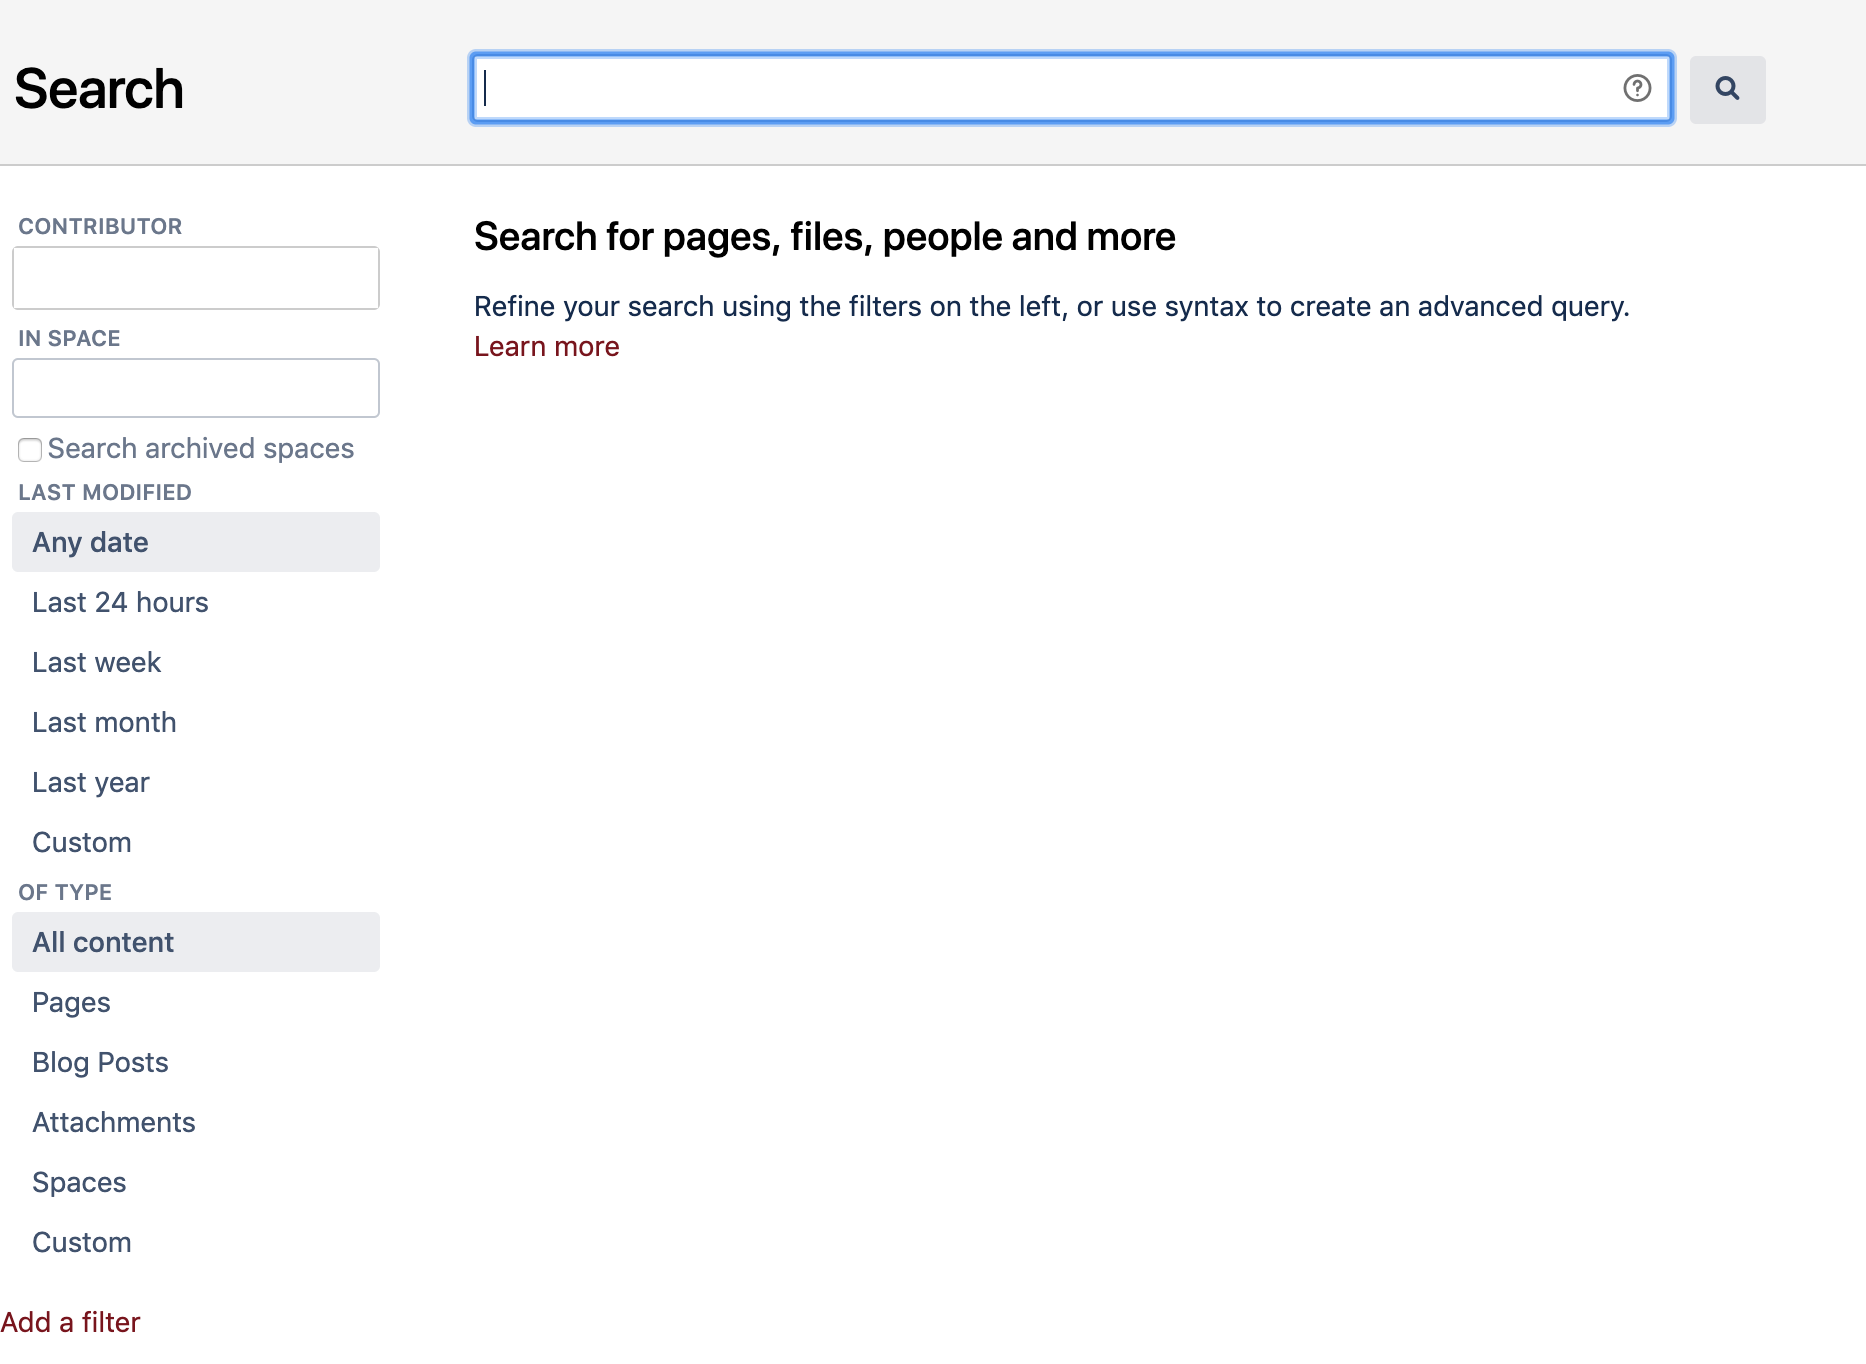
Task: Click the Add a filter link
Action: click(71, 1322)
